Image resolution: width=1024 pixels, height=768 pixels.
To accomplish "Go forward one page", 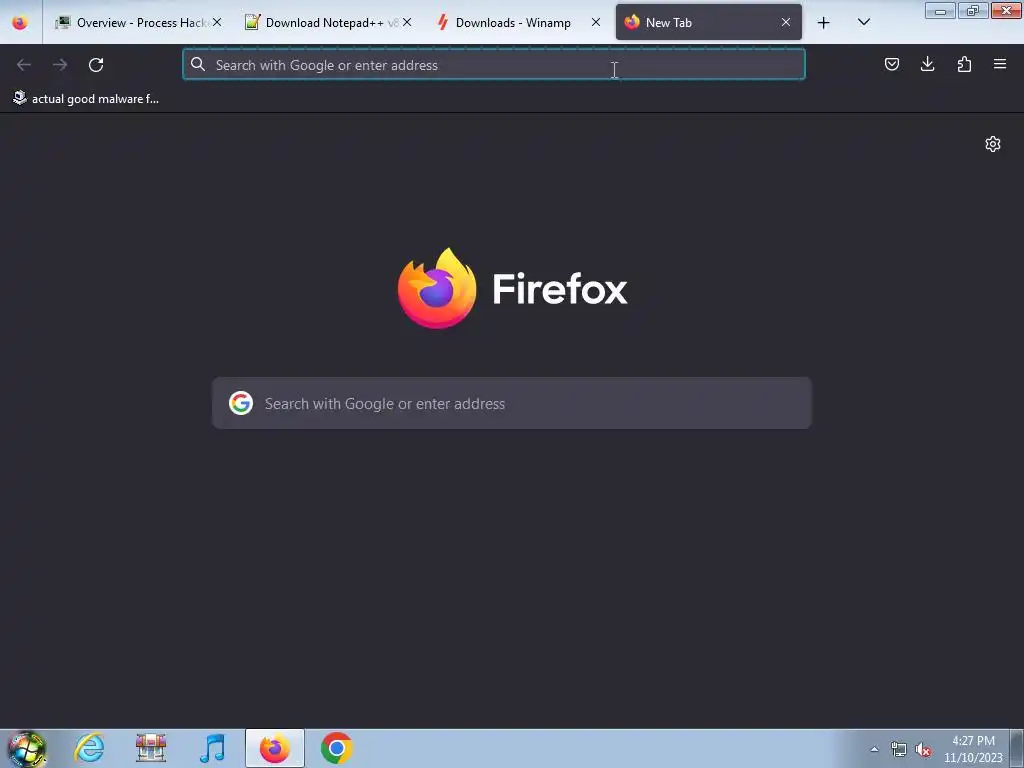I will (x=60, y=65).
